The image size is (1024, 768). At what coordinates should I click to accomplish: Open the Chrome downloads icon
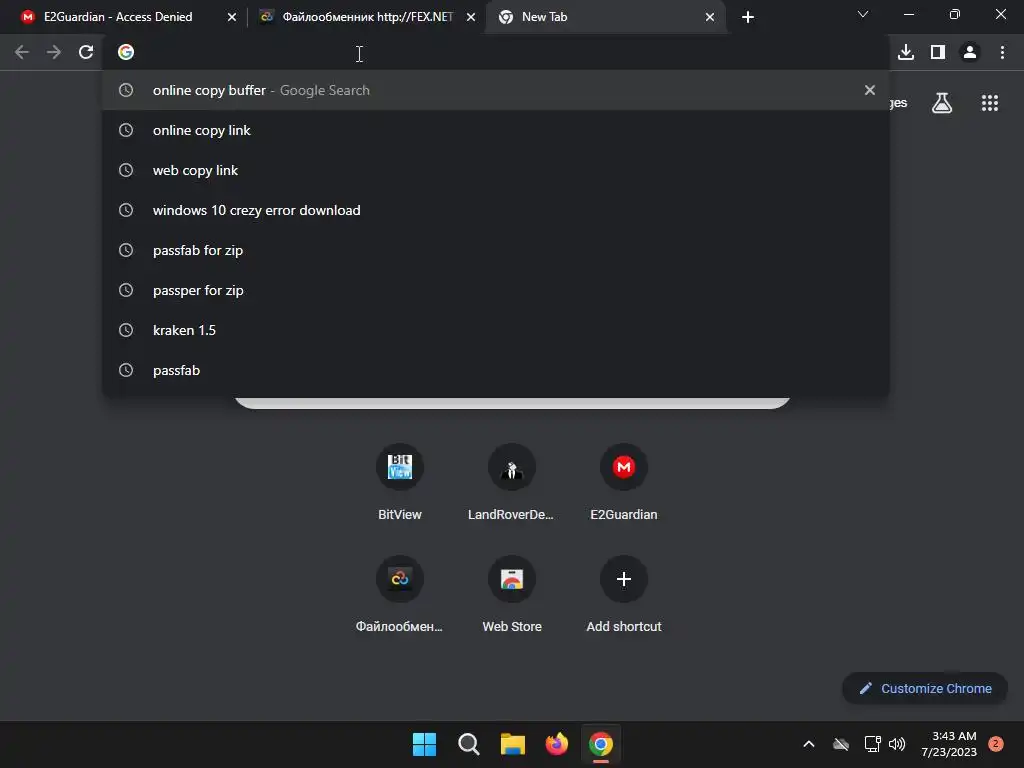[906, 52]
